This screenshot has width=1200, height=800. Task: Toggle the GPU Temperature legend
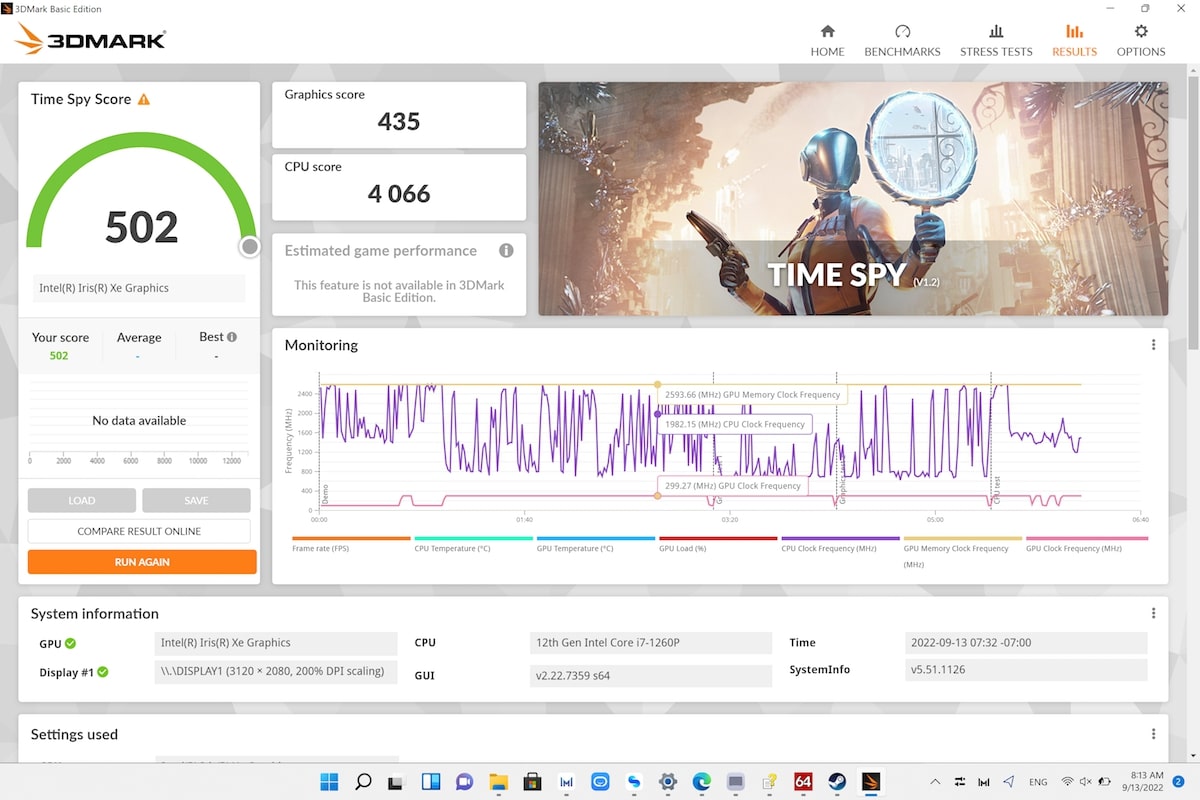pos(595,544)
